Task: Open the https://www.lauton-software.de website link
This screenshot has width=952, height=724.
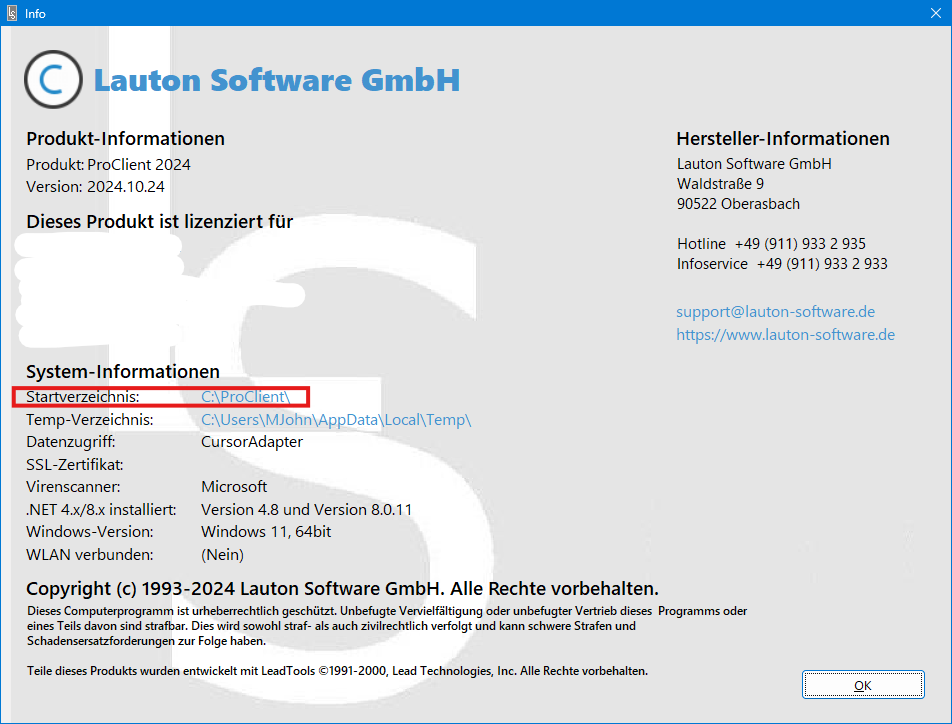Action: click(x=785, y=334)
